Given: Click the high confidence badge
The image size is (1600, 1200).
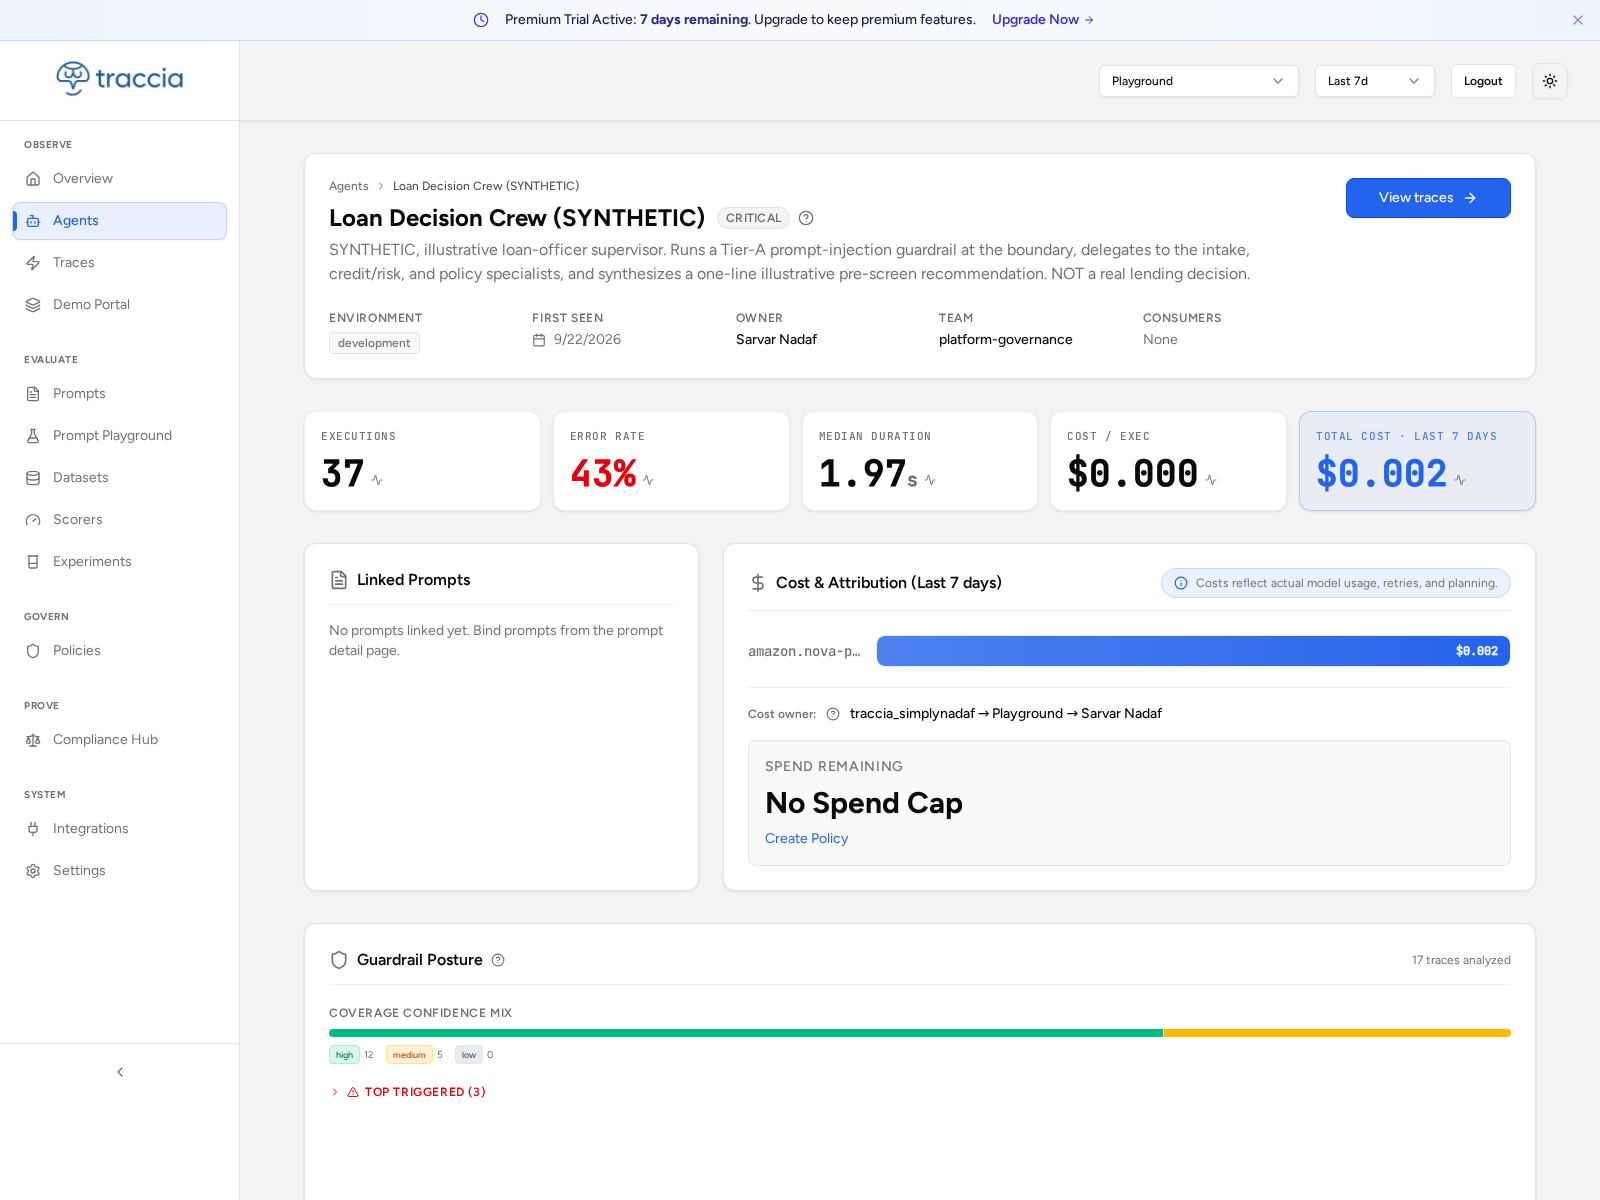Looking at the screenshot, I should (x=344, y=1055).
